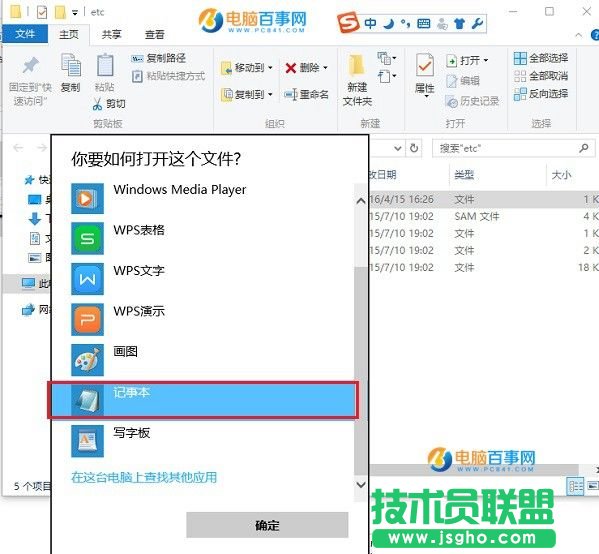Screen dimensions: 599x554
Task: Click the 属性 properties icon
Action: (425, 65)
